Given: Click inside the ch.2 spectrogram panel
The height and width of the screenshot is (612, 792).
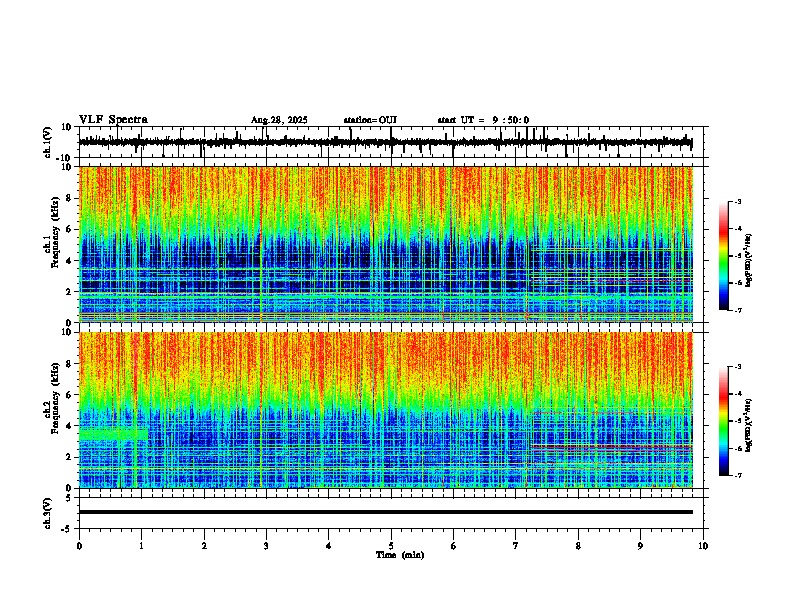Looking at the screenshot, I should [385, 410].
